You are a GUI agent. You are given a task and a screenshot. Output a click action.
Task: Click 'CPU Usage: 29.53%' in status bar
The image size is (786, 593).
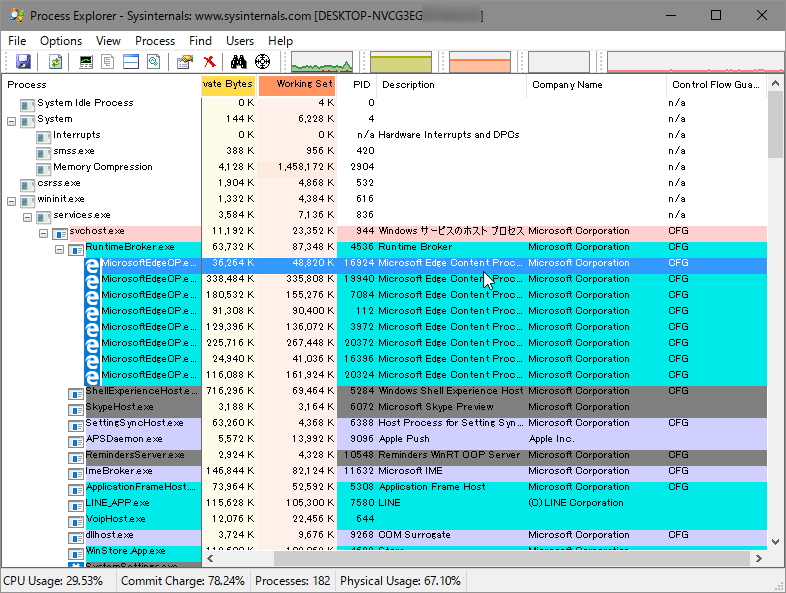click(x=53, y=581)
